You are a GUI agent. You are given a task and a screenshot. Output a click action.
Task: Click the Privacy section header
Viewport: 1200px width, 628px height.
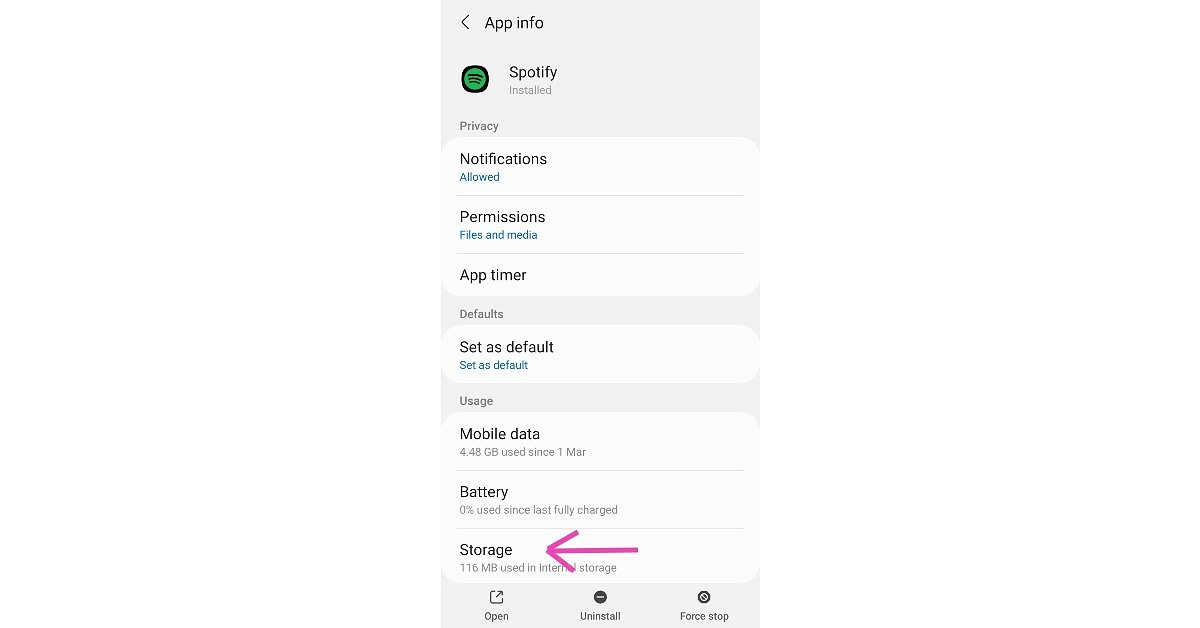point(479,126)
